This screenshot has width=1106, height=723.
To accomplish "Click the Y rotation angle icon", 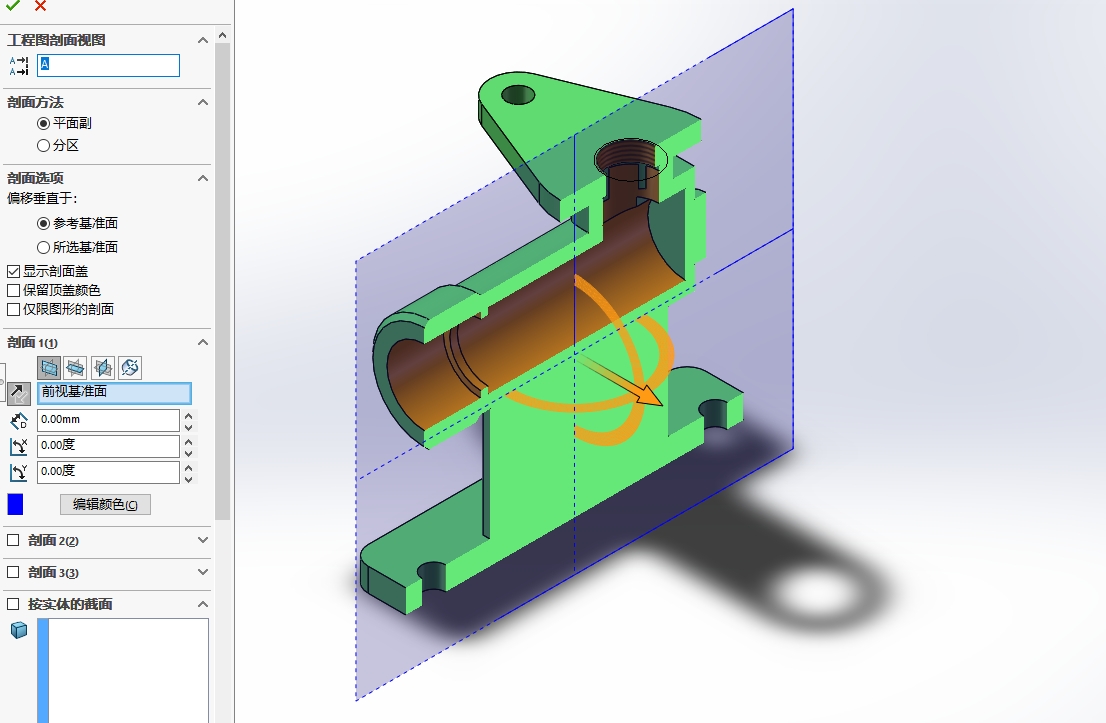I will click(19, 472).
